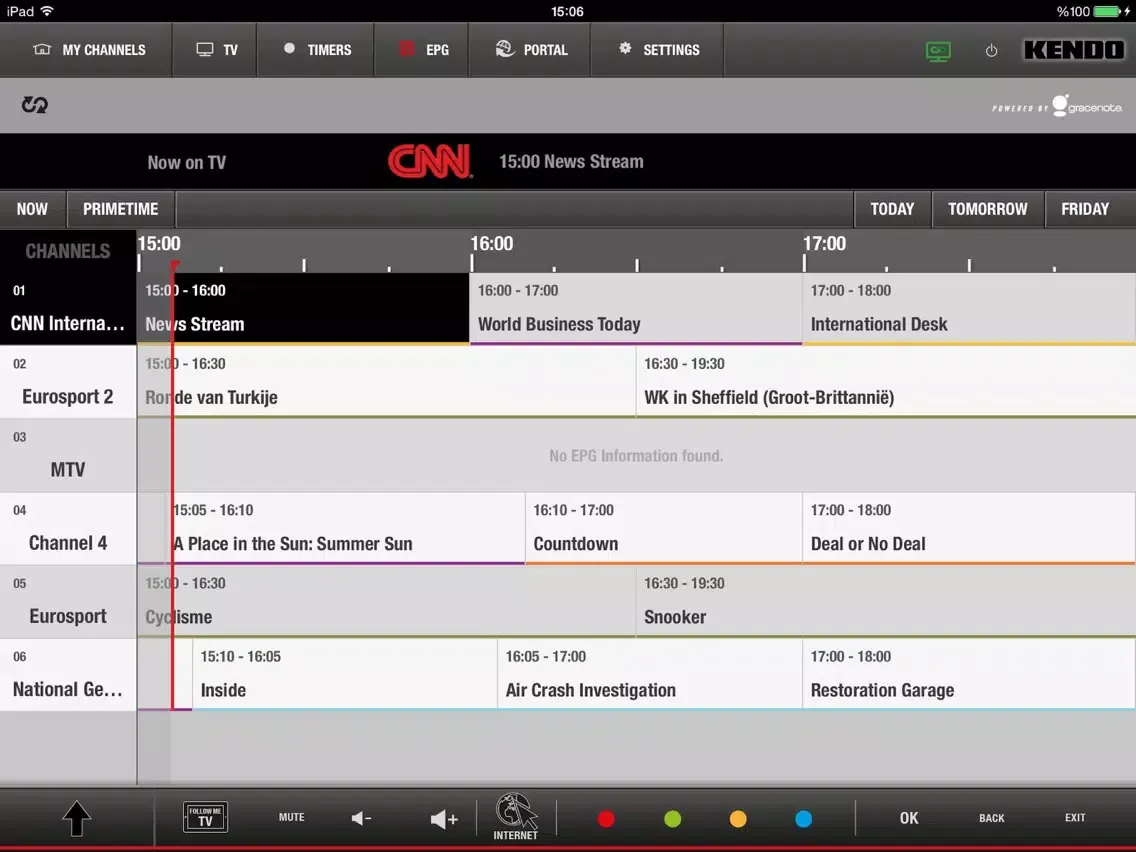Raise volume with speaker plus icon
This screenshot has width=1136, height=852.
coord(444,819)
